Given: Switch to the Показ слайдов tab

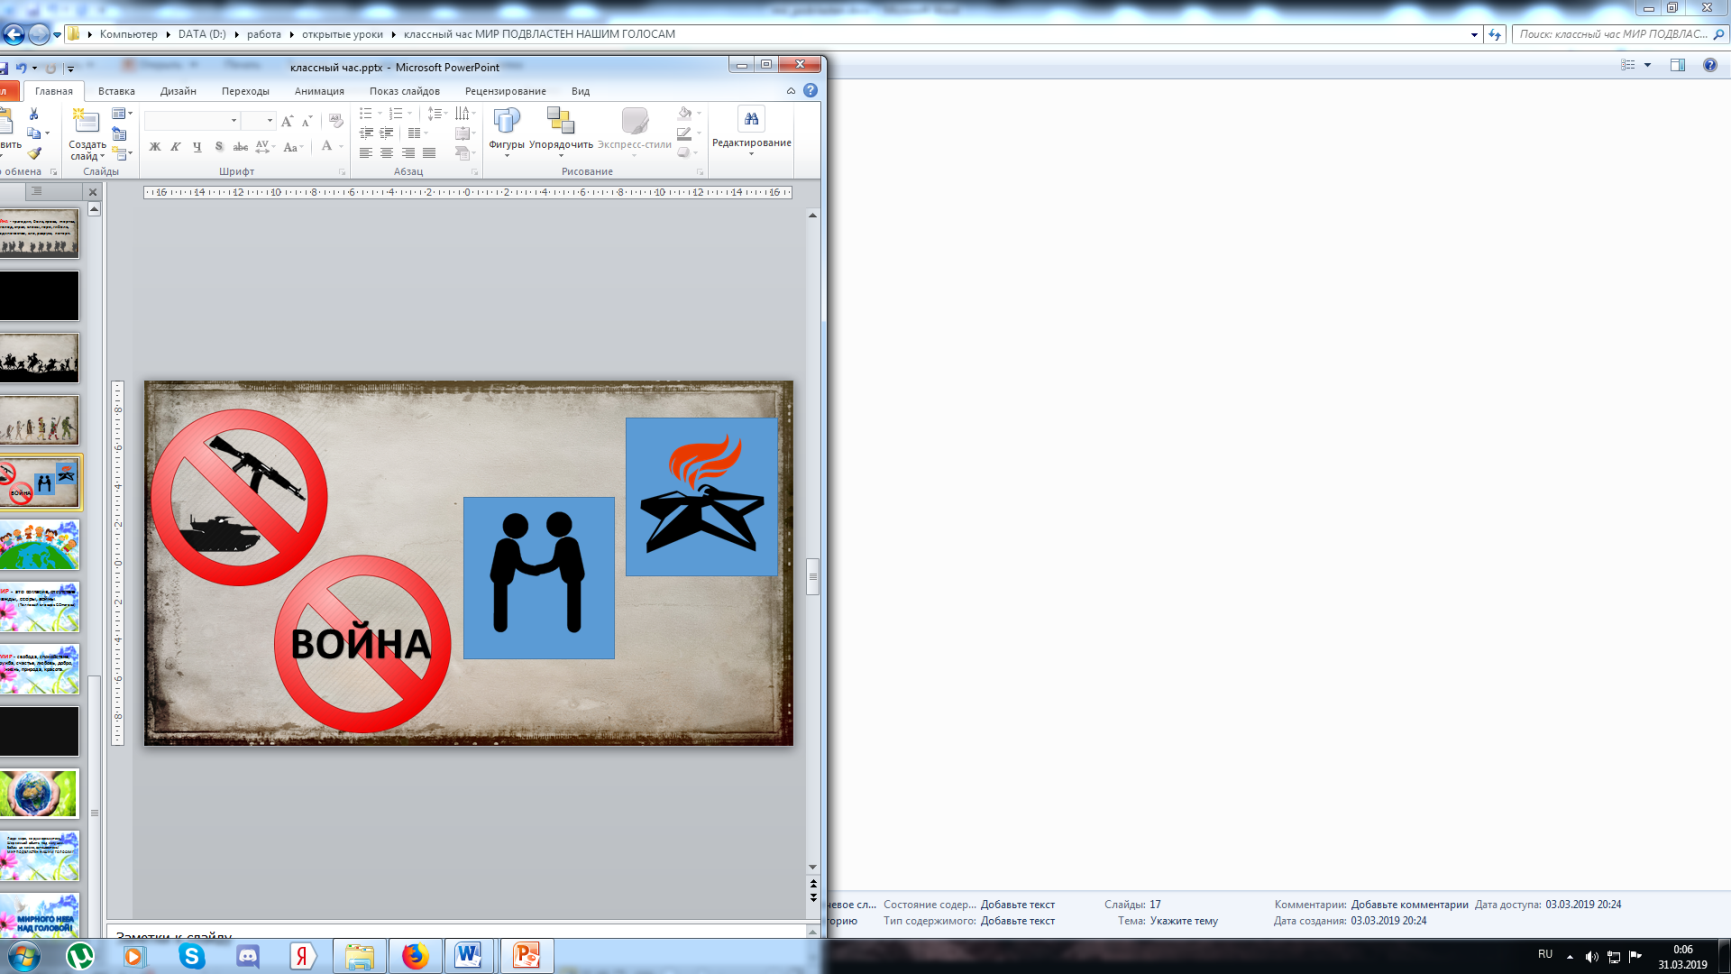Looking at the screenshot, I should (404, 91).
